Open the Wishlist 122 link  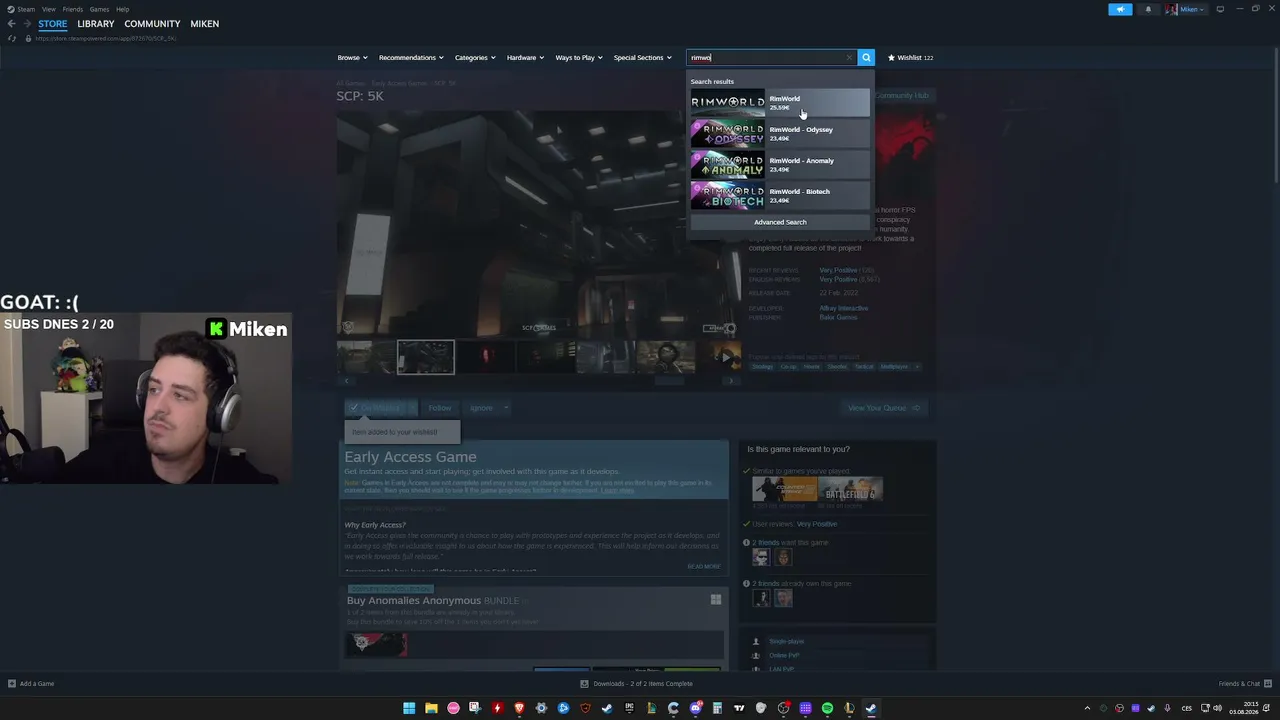click(x=910, y=57)
